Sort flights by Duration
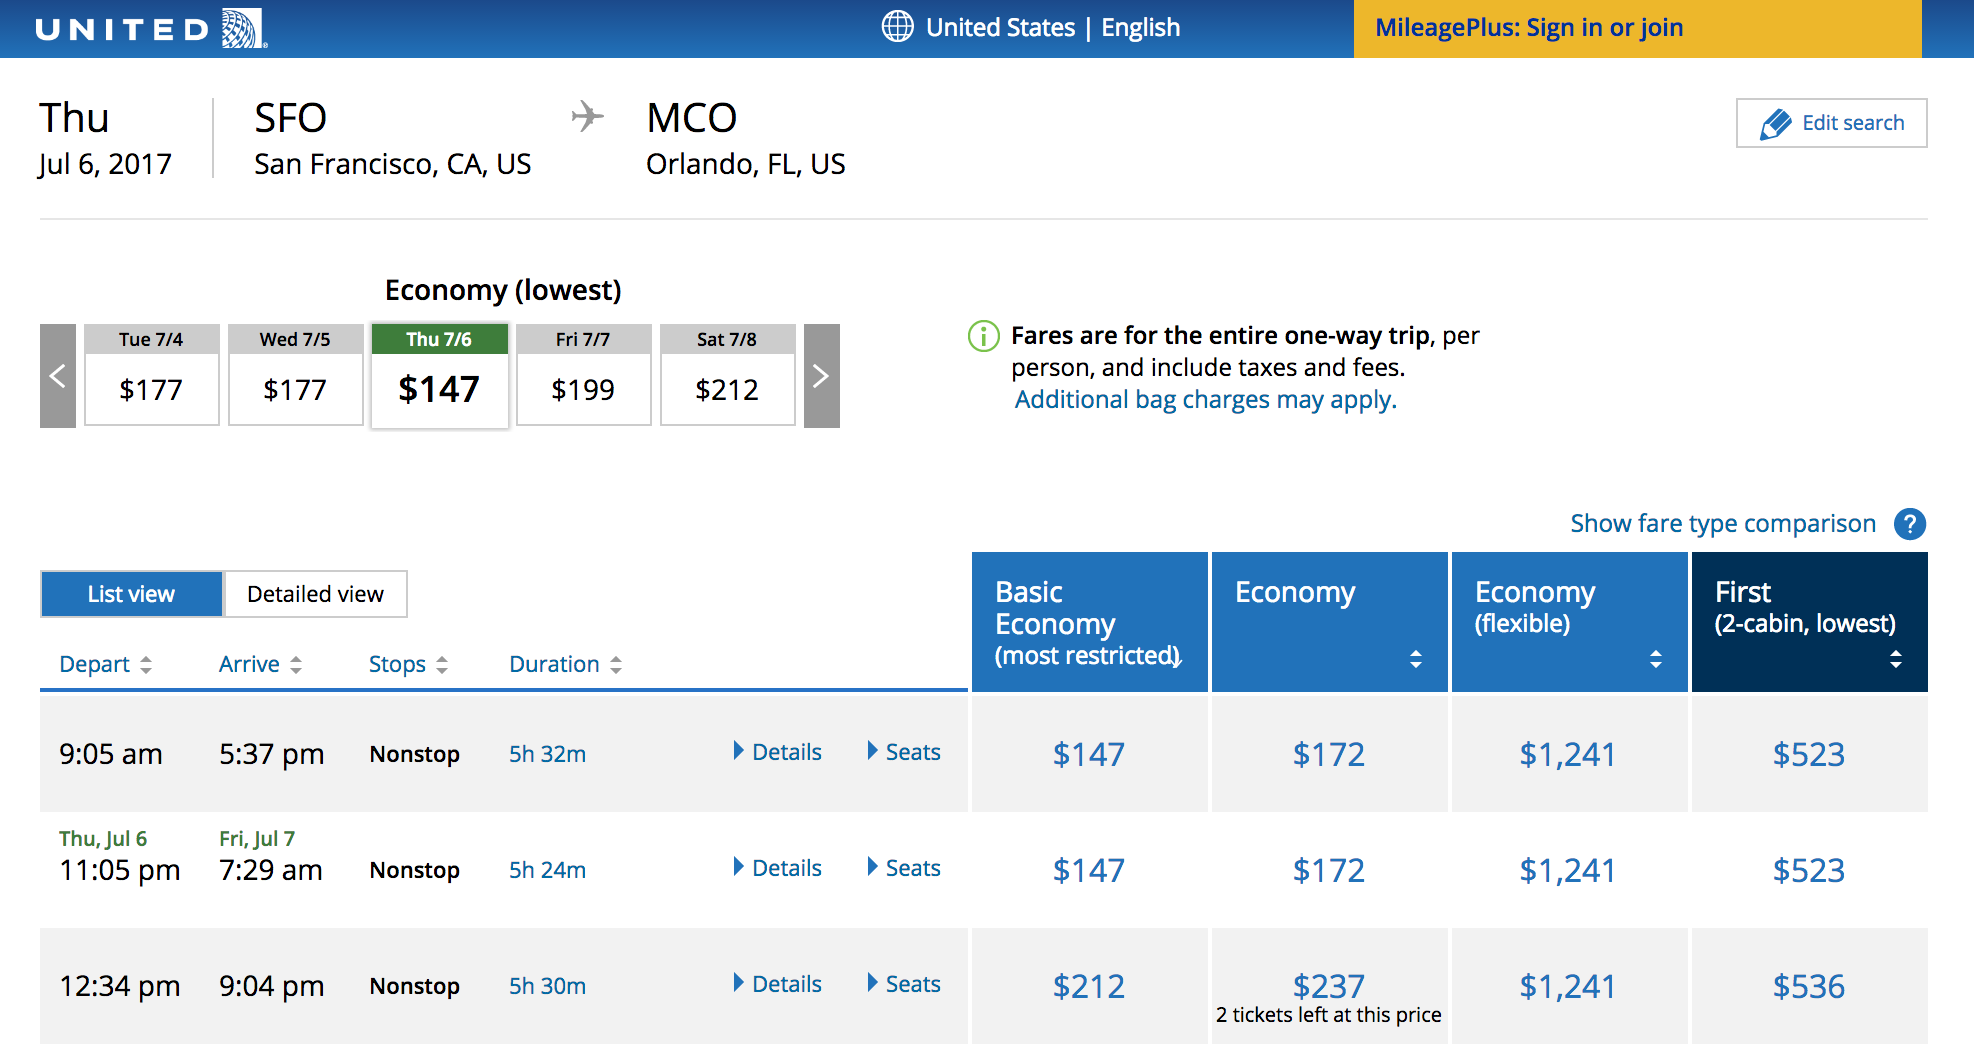The width and height of the screenshot is (1974, 1044). coord(565,665)
